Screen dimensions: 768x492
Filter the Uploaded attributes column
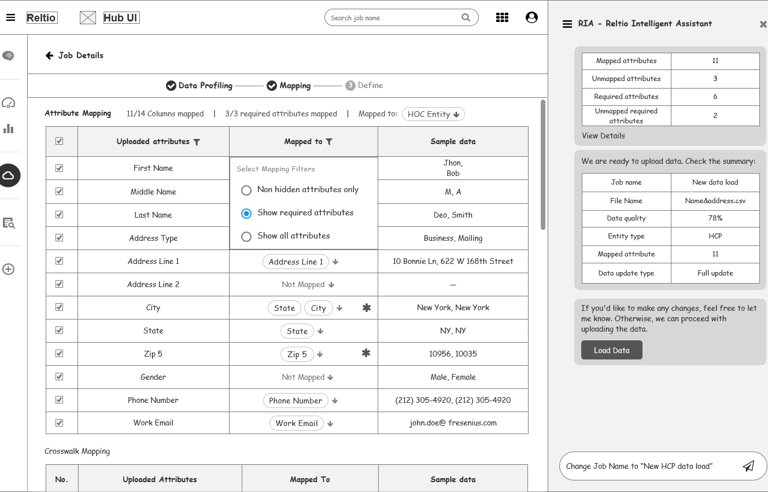click(x=196, y=142)
